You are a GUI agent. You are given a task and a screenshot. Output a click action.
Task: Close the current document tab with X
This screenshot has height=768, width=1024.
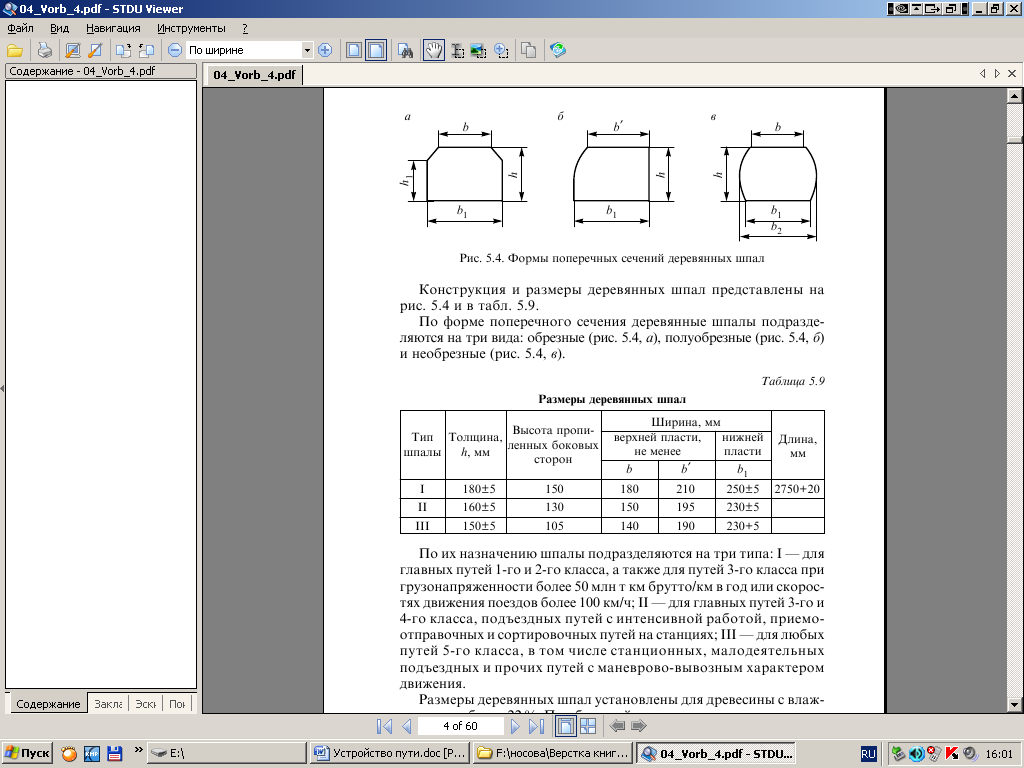[x=1012, y=74]
